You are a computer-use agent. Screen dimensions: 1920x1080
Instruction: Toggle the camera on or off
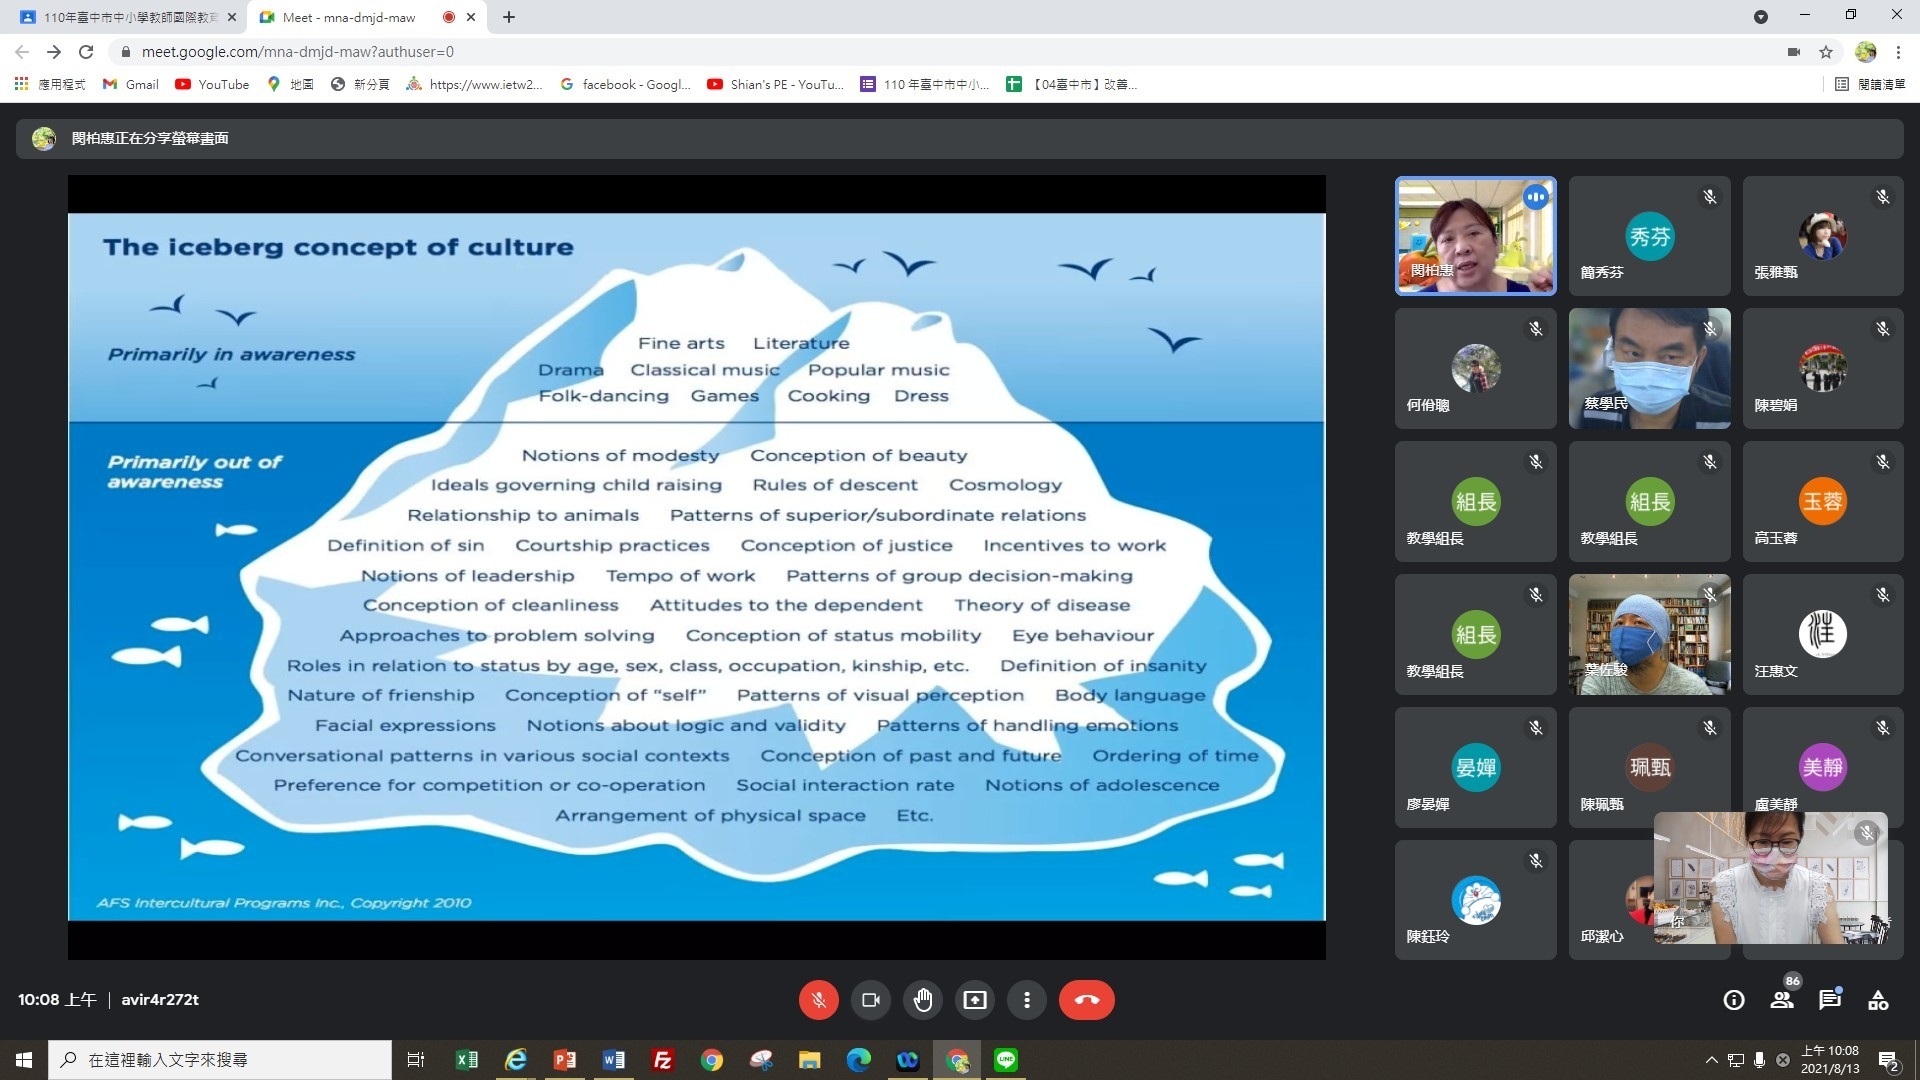(x=870, y=1000)
